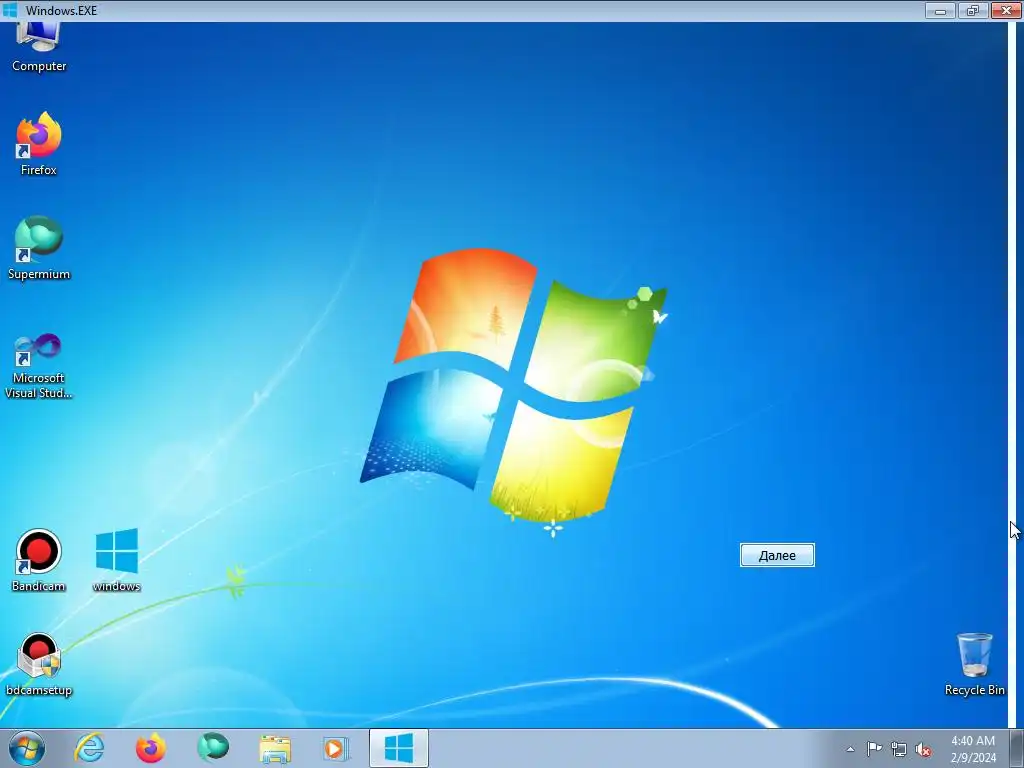Select the Recycle Bin icon

point(974,664)
